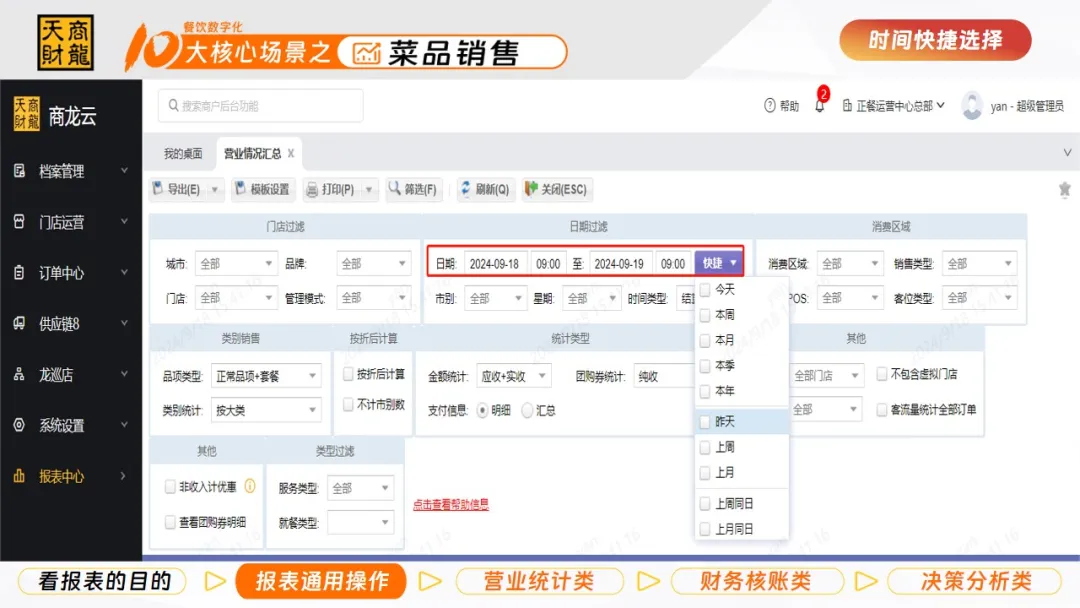Open the 星期 dropdown
The width and height of the screenshot is (1080, 608).
tap(591, 298)
